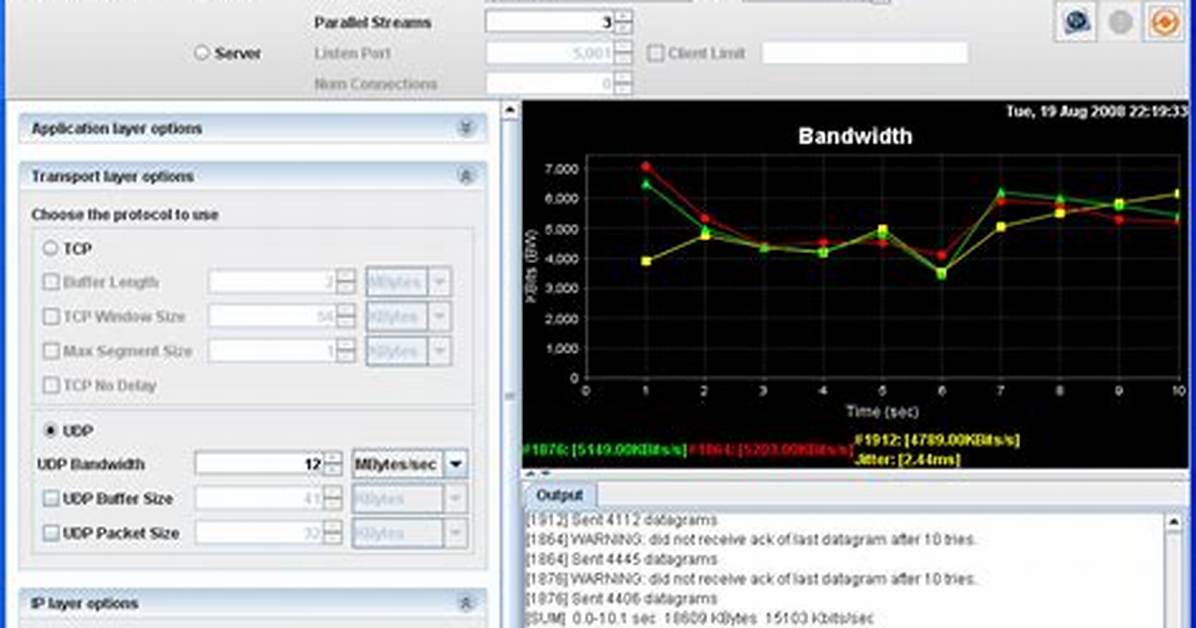Click the green #1876 stream legend label
Image resolution: width=1196 pixels, height=628 pixels.
pos(606,449)
